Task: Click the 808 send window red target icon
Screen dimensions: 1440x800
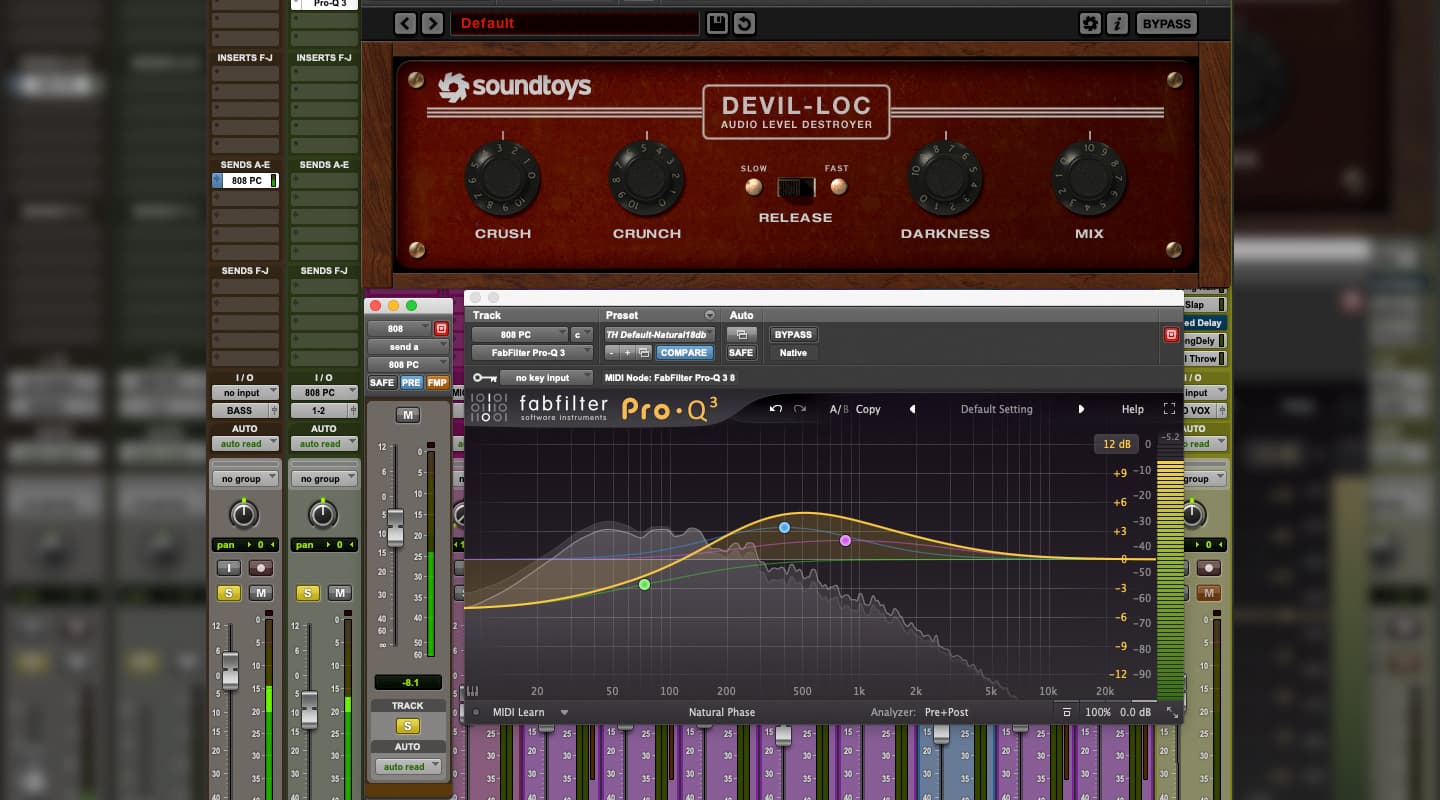Action: coord(441,328)
